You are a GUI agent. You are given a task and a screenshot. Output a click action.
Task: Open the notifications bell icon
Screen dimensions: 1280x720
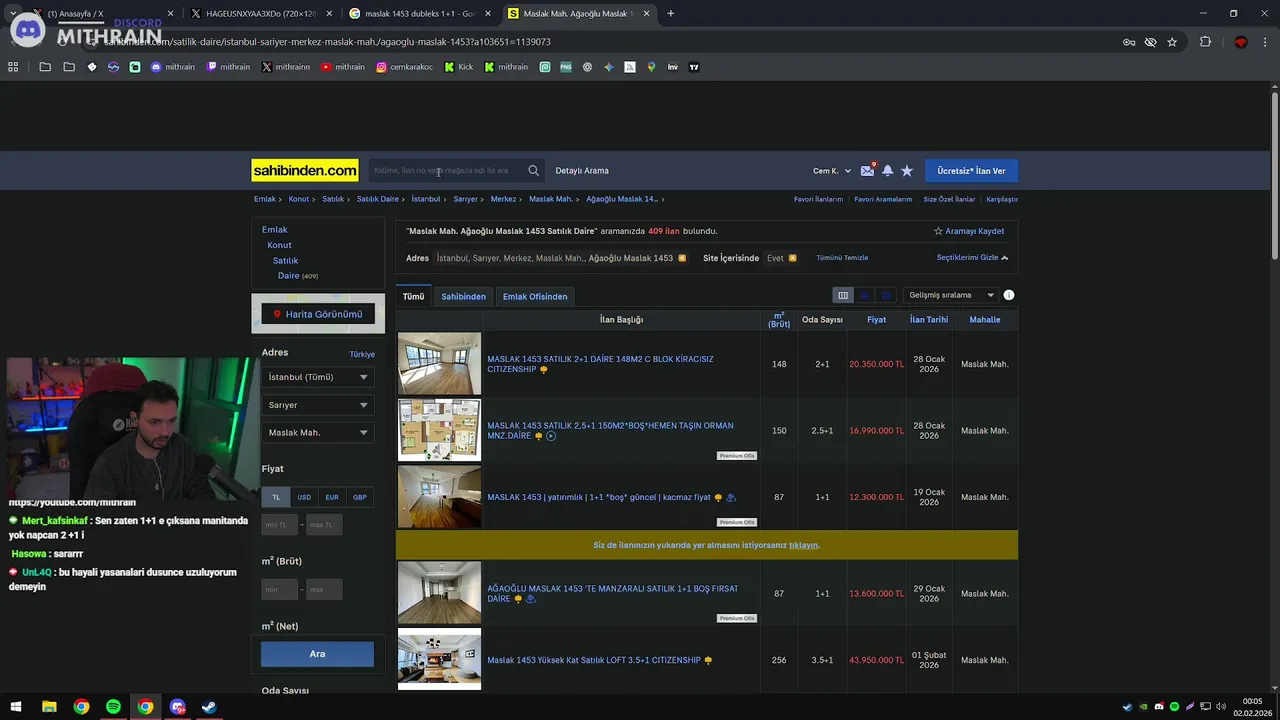pyautogui.click(x=887, y=171)
